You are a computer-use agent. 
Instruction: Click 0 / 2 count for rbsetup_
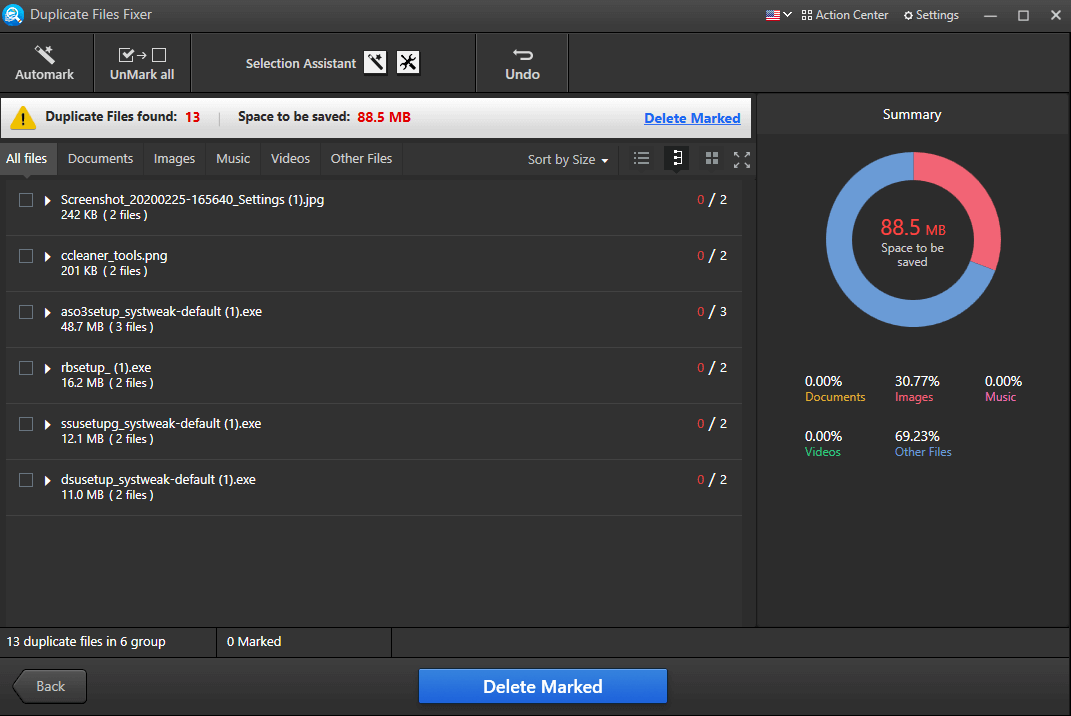coord(712,368)
